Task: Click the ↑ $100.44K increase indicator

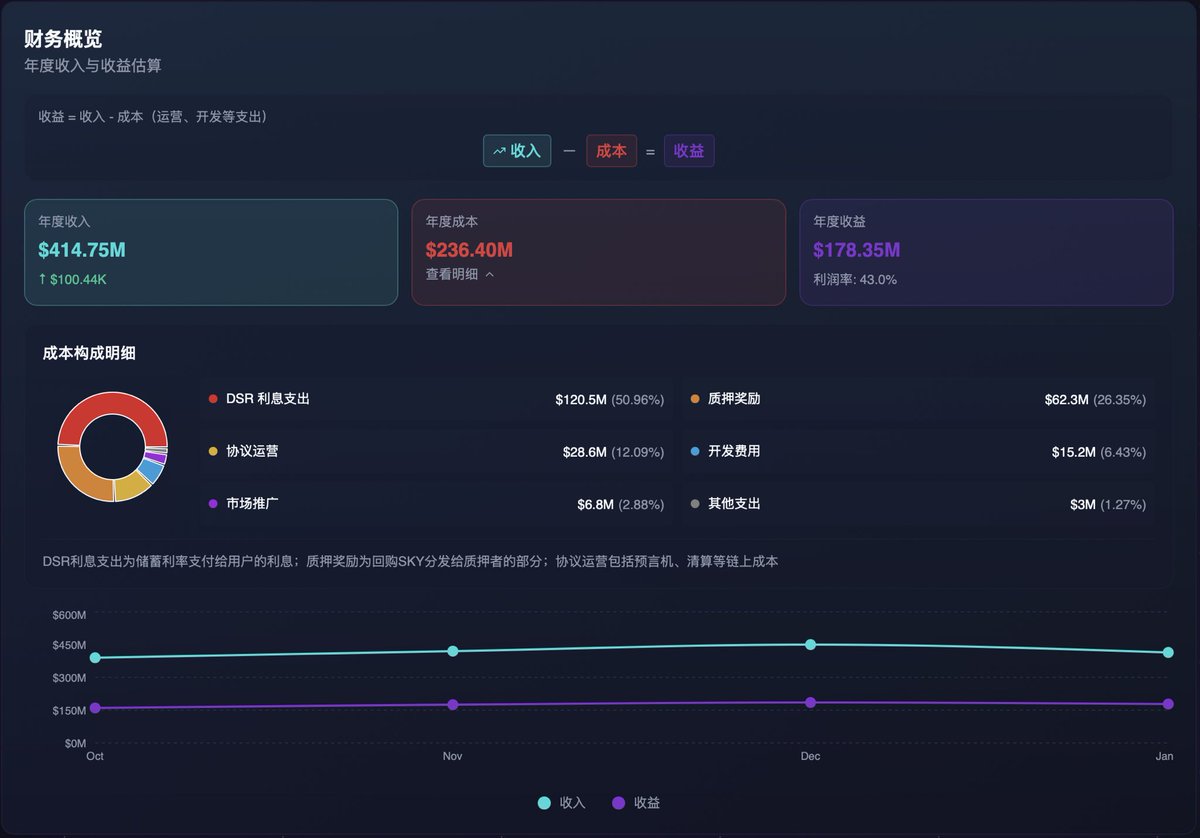Action: click(x=72, y=279)
